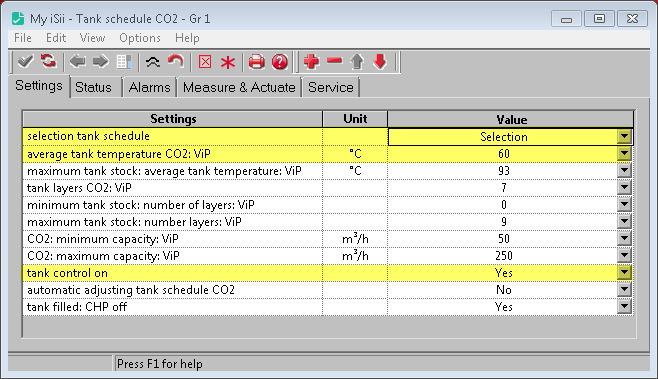
Task: Click the value 93 cell
Action: pyautogui.click(x=503, y=171)
